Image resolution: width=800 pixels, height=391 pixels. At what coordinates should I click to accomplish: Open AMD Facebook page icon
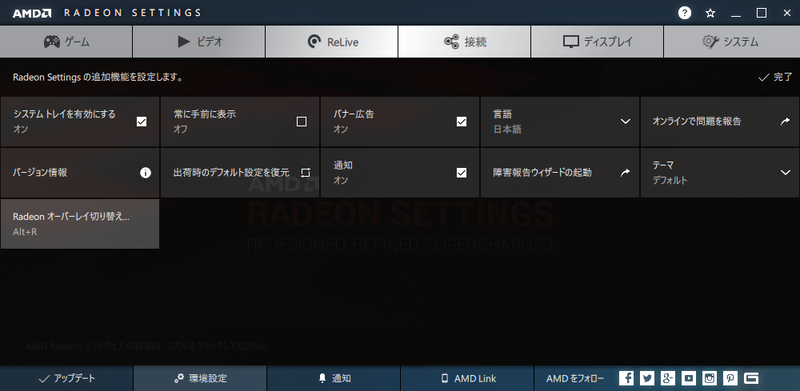(x=627, y=378)
